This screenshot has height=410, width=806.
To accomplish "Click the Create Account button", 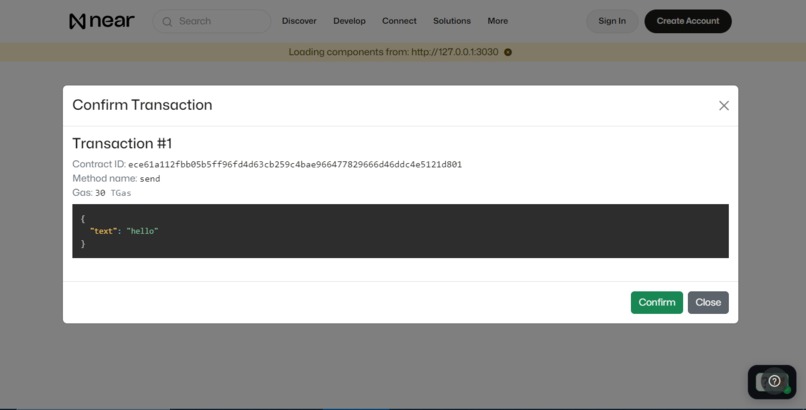I will coord(688,21).
